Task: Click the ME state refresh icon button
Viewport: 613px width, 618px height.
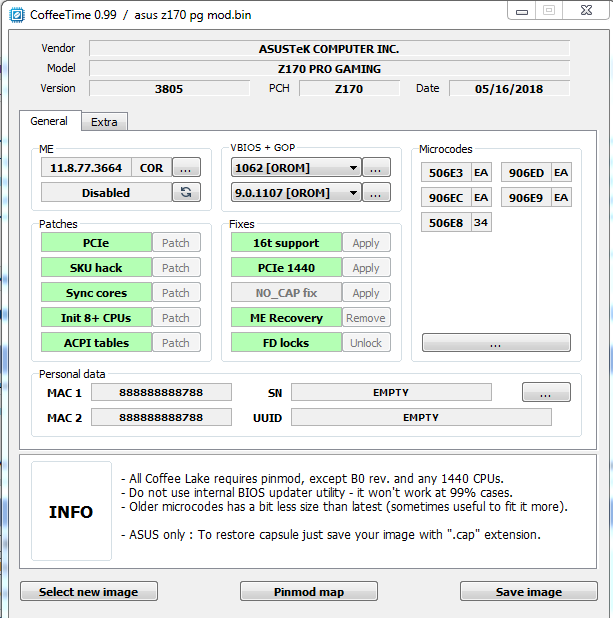Action: tap(186, 192)
